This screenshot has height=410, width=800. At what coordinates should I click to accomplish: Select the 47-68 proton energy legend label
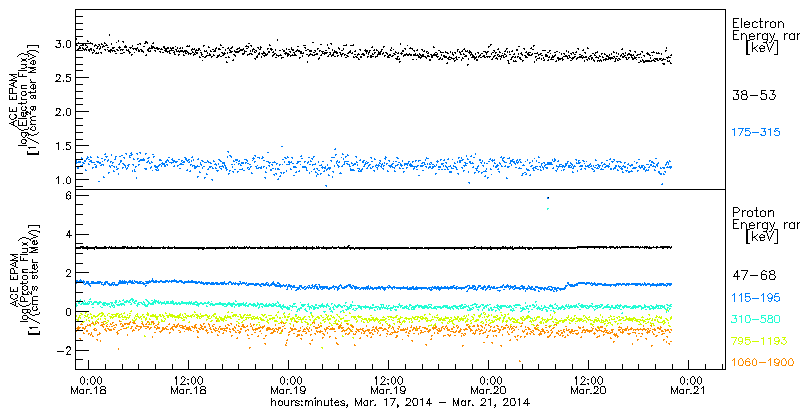(755, 276)
